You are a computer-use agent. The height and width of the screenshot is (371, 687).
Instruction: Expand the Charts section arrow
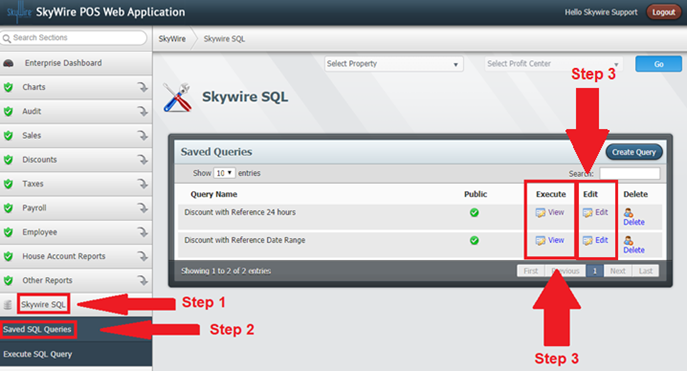pos(142,87)
